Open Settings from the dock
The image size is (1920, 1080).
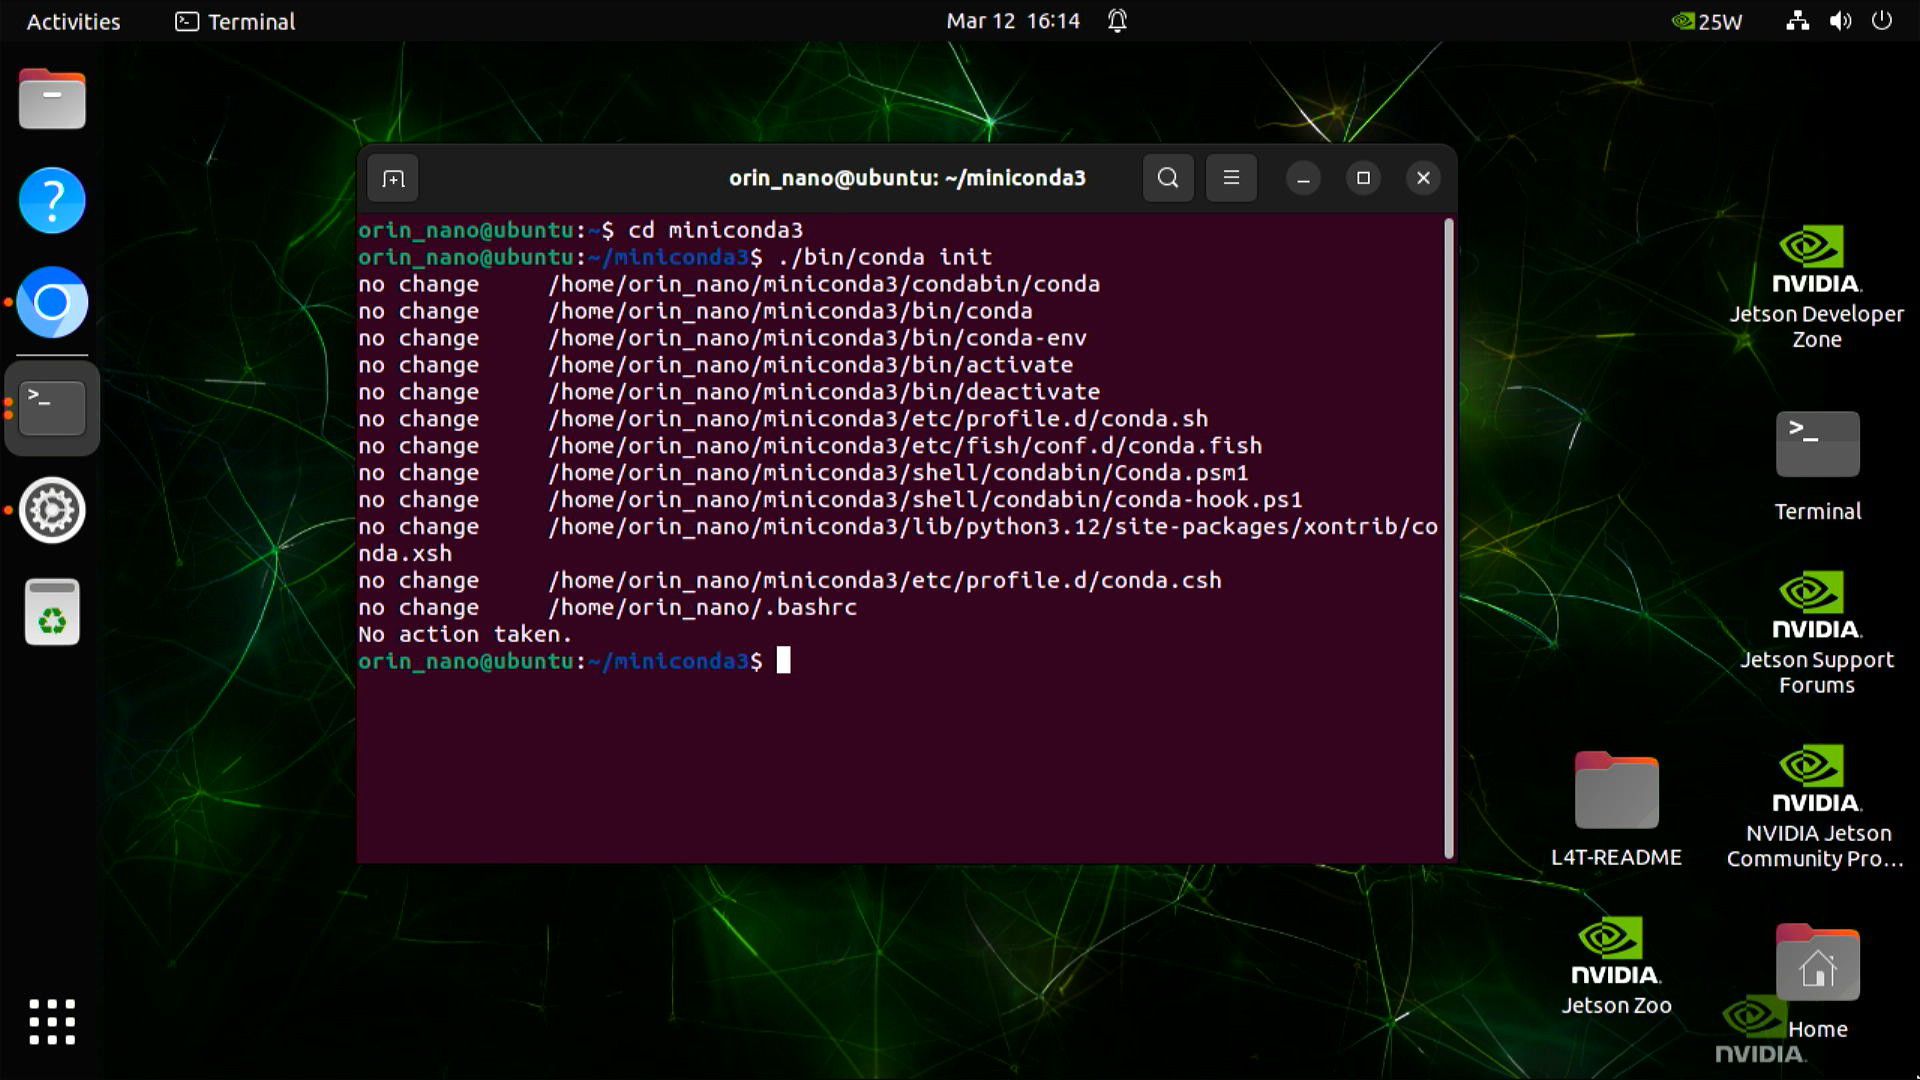[x=51, y=510]
